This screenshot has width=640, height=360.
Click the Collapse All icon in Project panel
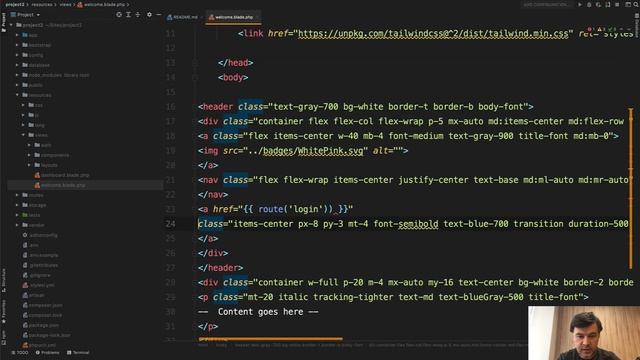coord(138,15)
